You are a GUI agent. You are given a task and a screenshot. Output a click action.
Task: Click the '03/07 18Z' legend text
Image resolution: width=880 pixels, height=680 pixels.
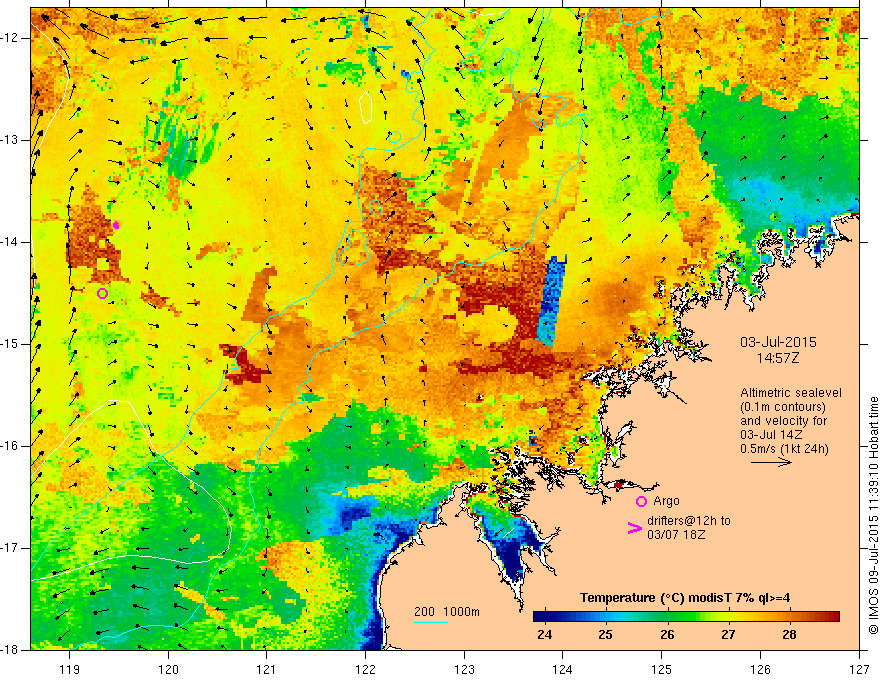point(676,535)
